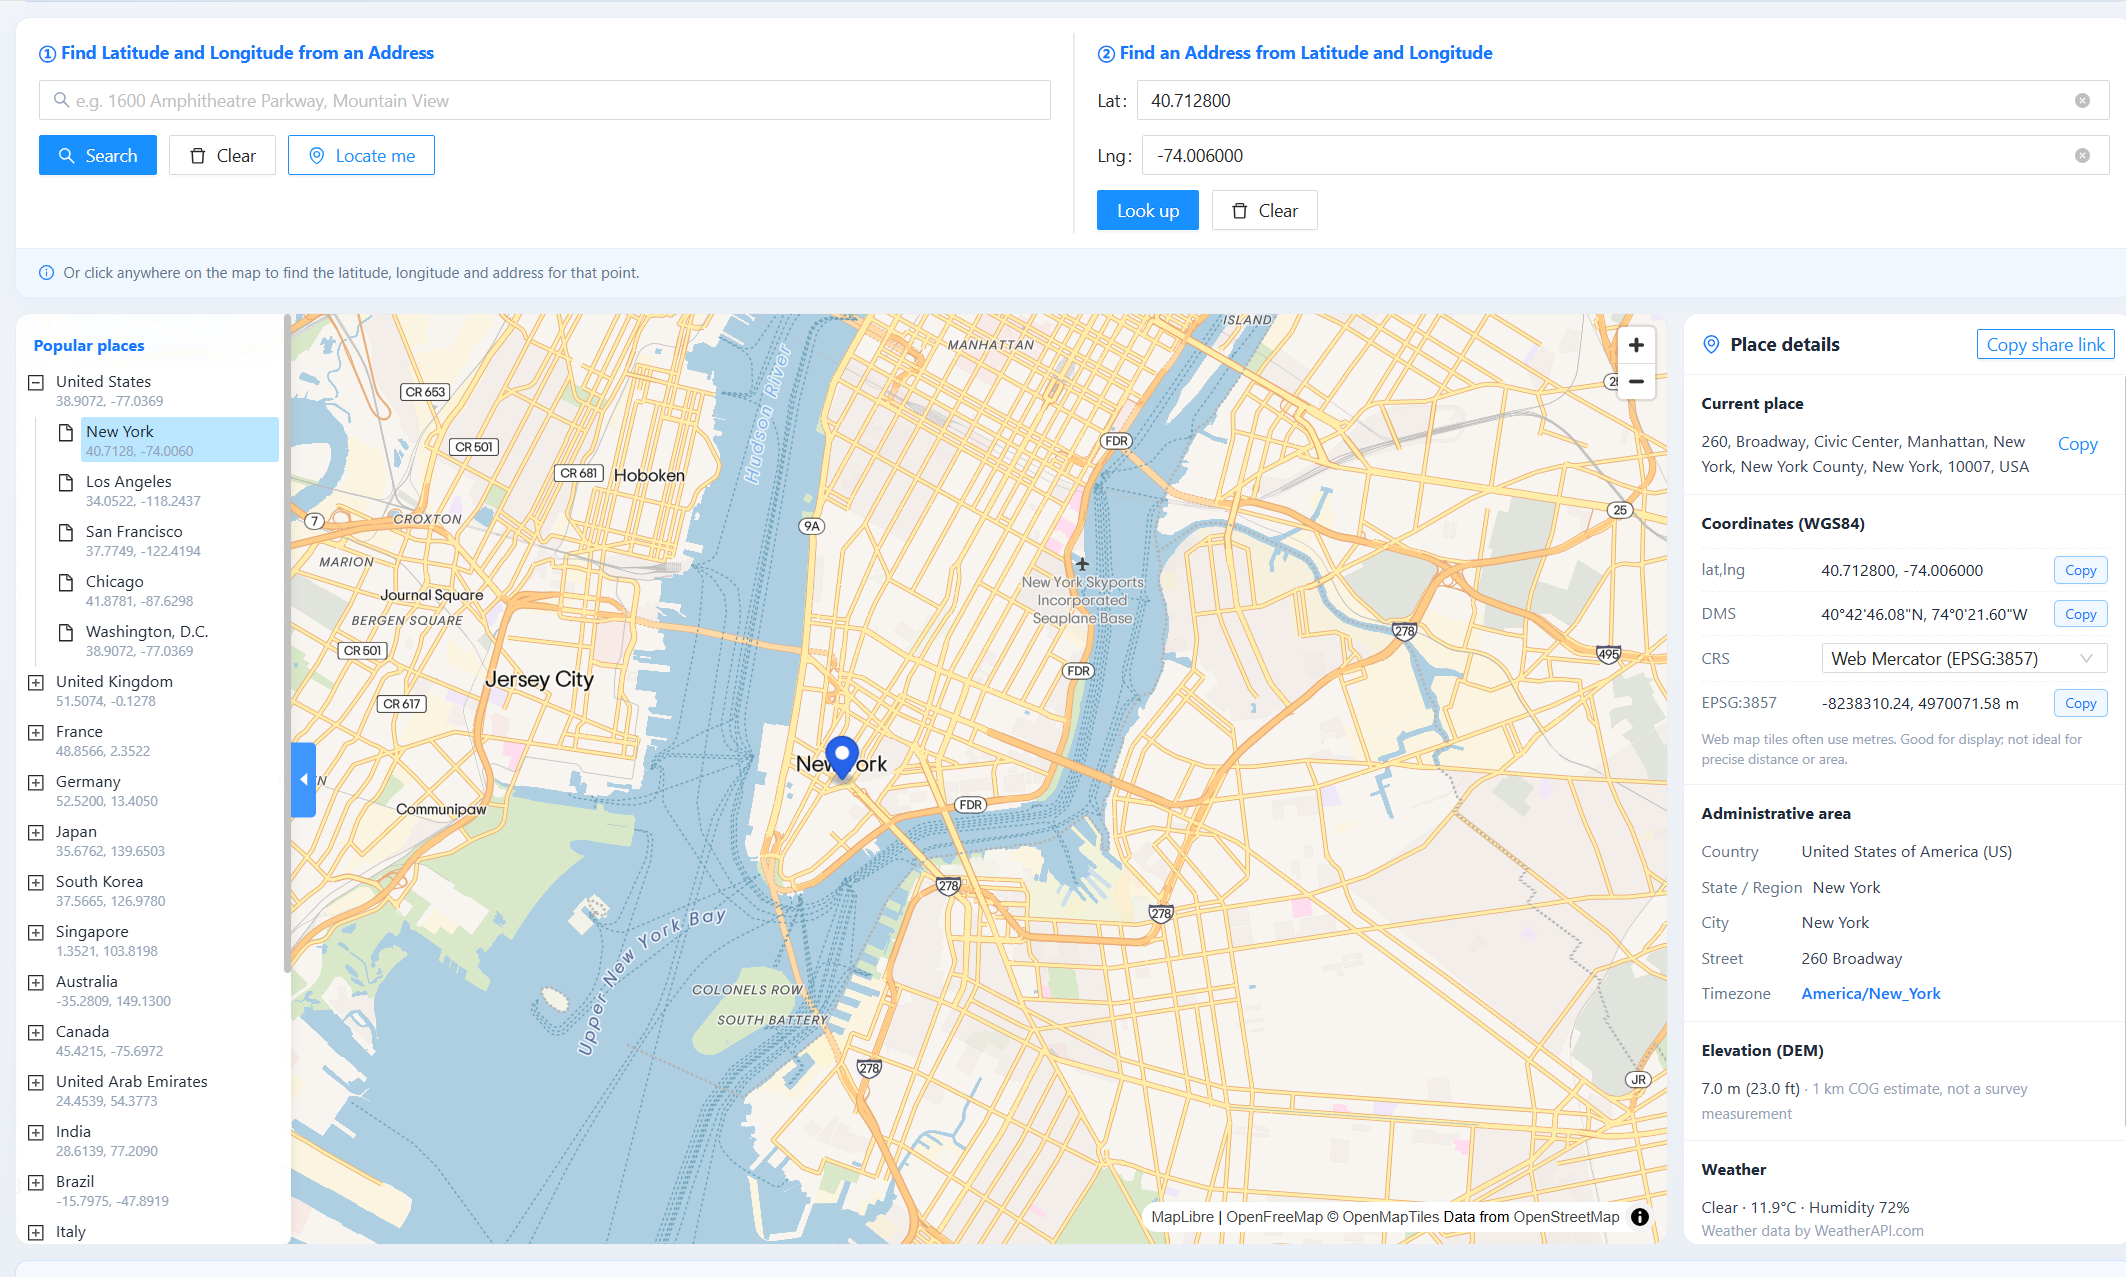Copy the lat,lng coordinates
The width and height of the screenshot is (2126, 1277).
2080,570
